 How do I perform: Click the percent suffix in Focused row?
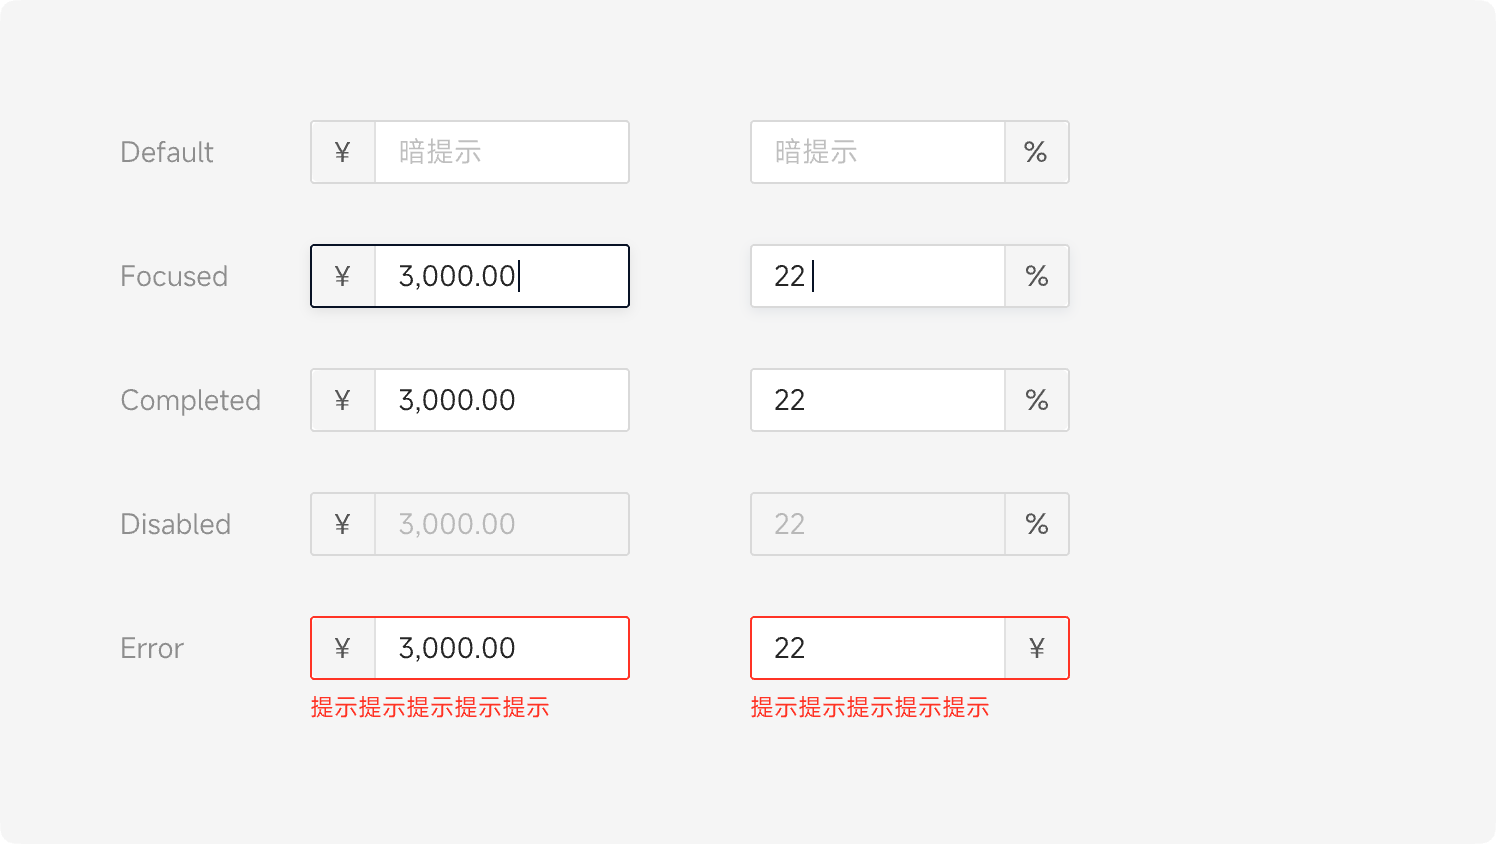point(1036,276)
